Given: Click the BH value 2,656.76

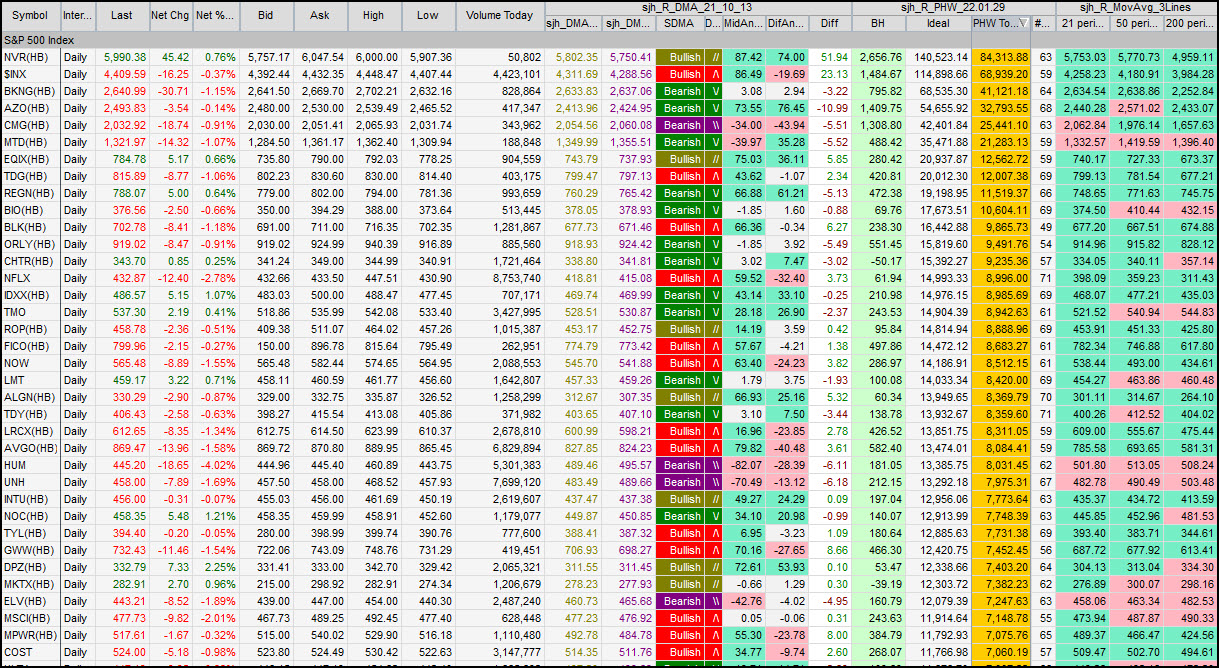Looking at the screenshot, I should (878, 57).
